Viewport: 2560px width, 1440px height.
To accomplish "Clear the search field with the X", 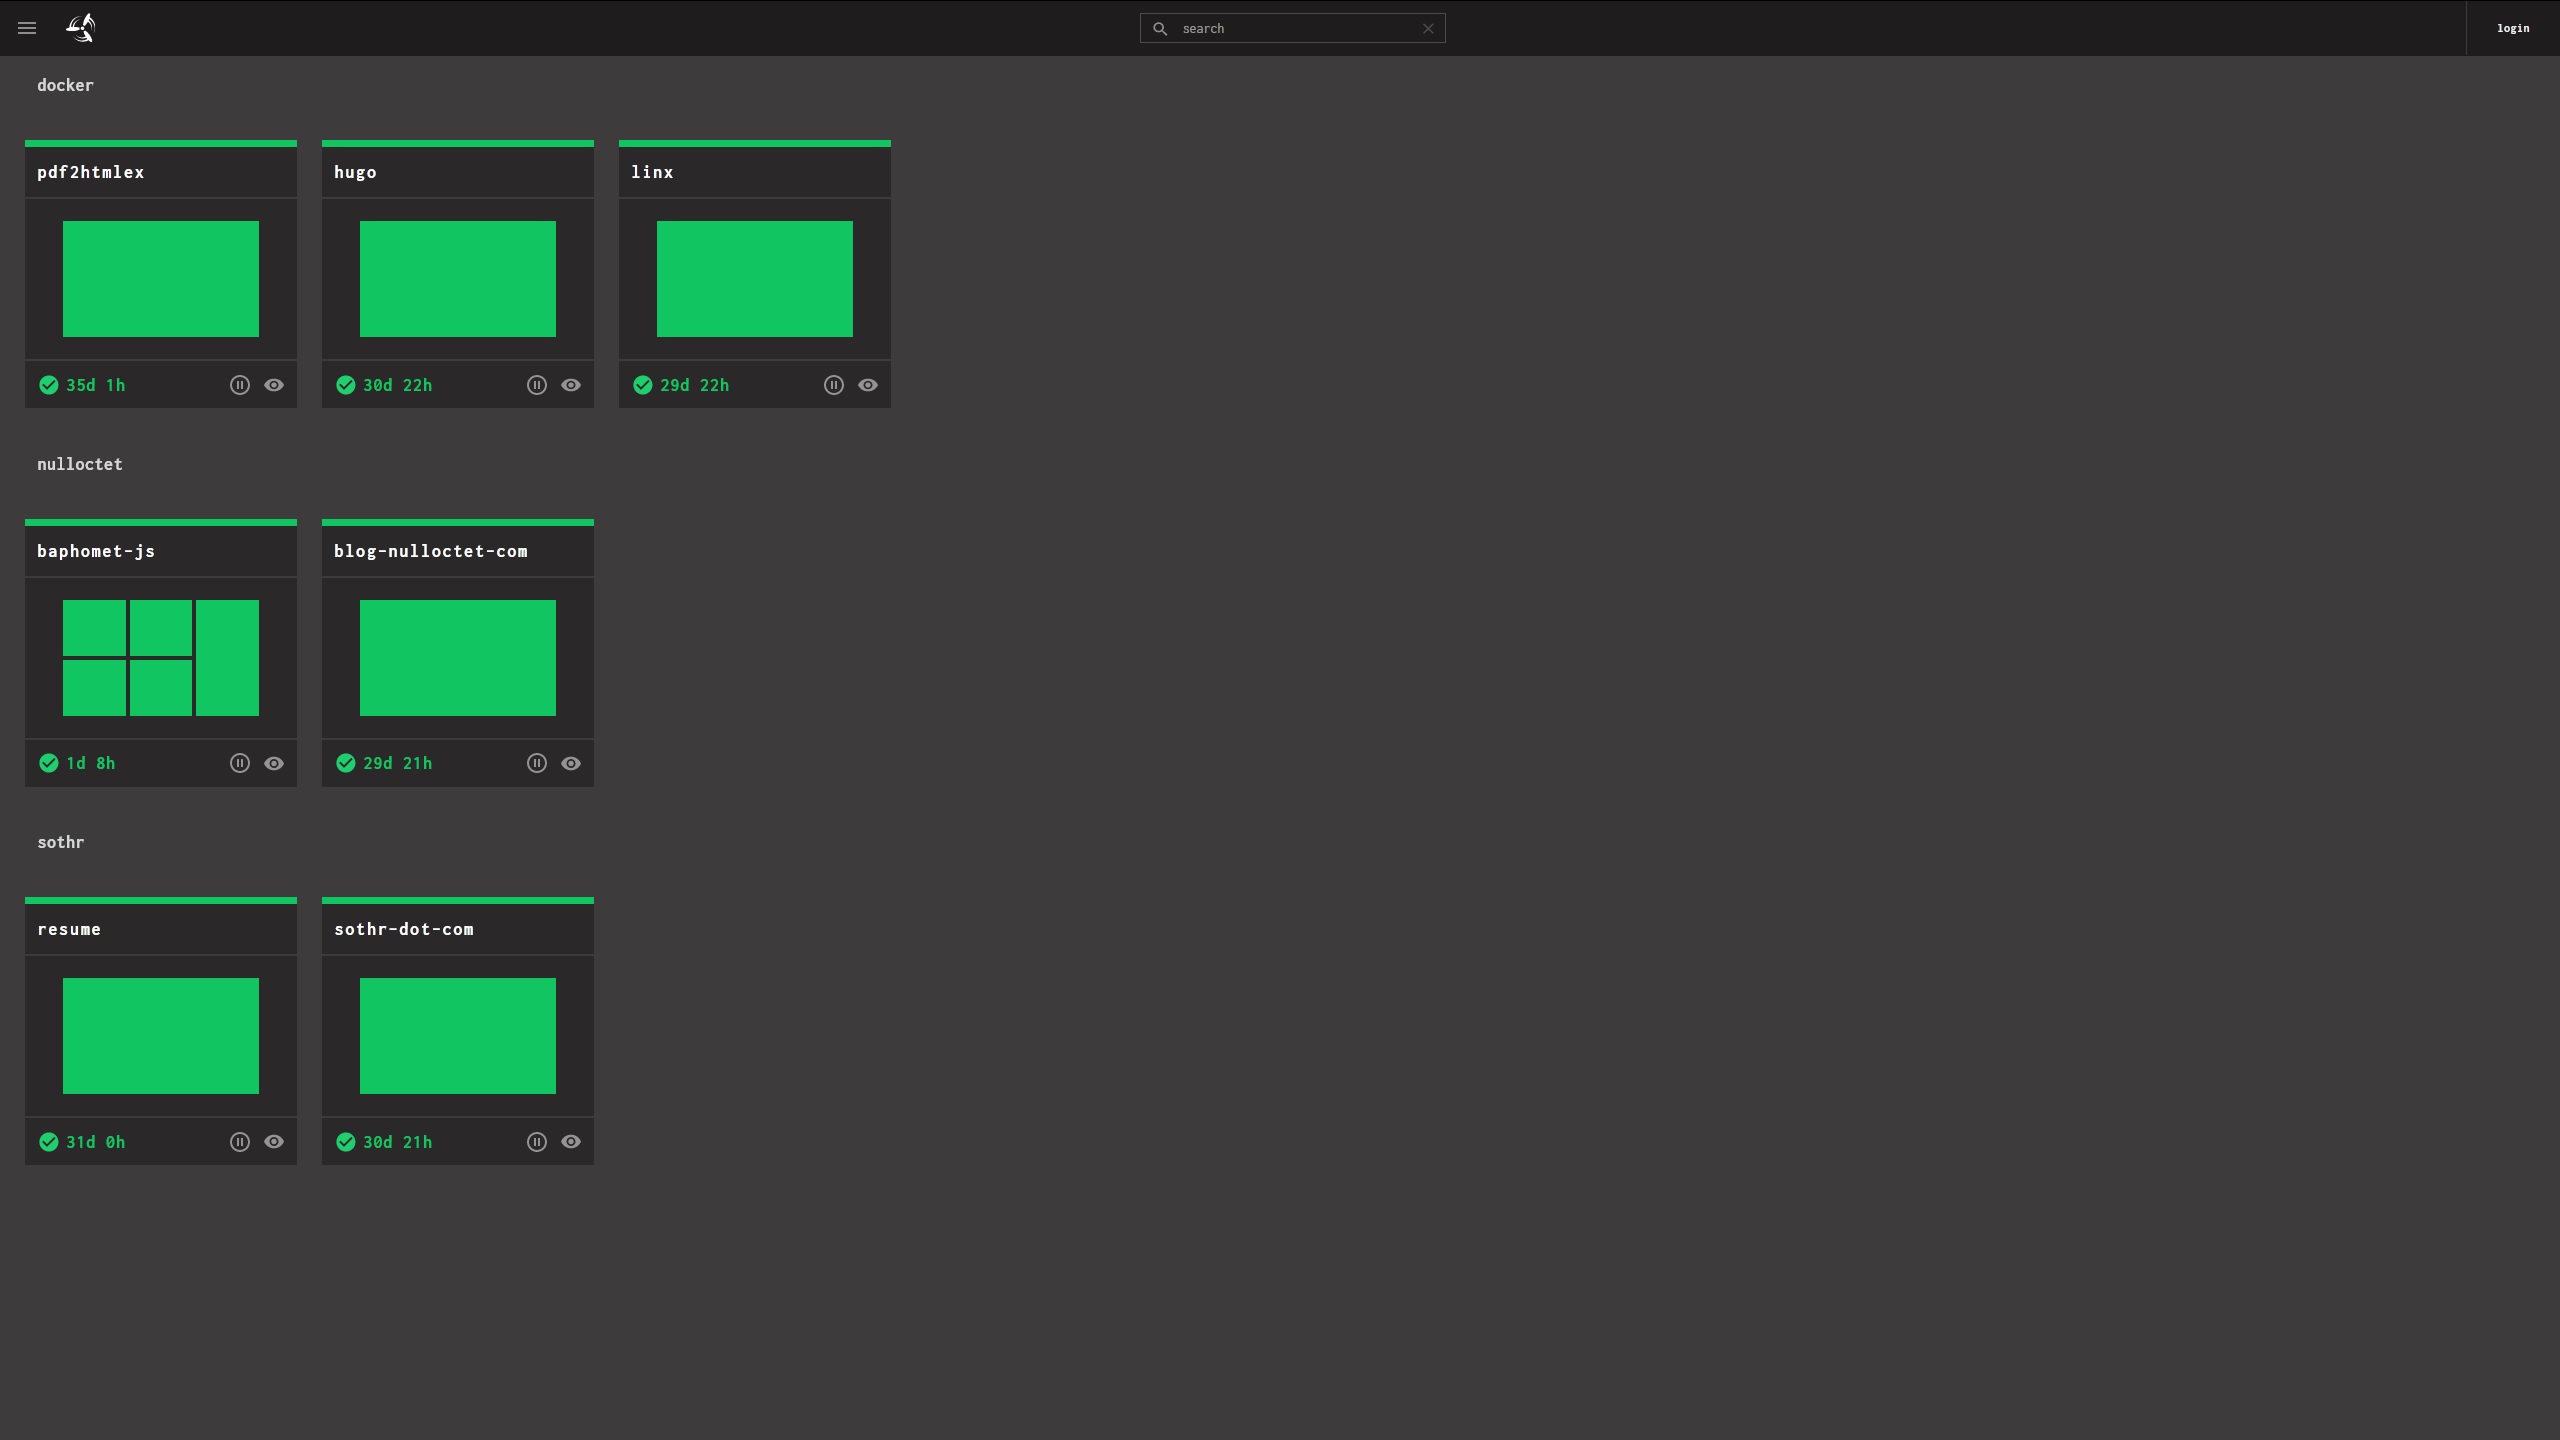I will pyautogui.click(x=1428, y=29).
